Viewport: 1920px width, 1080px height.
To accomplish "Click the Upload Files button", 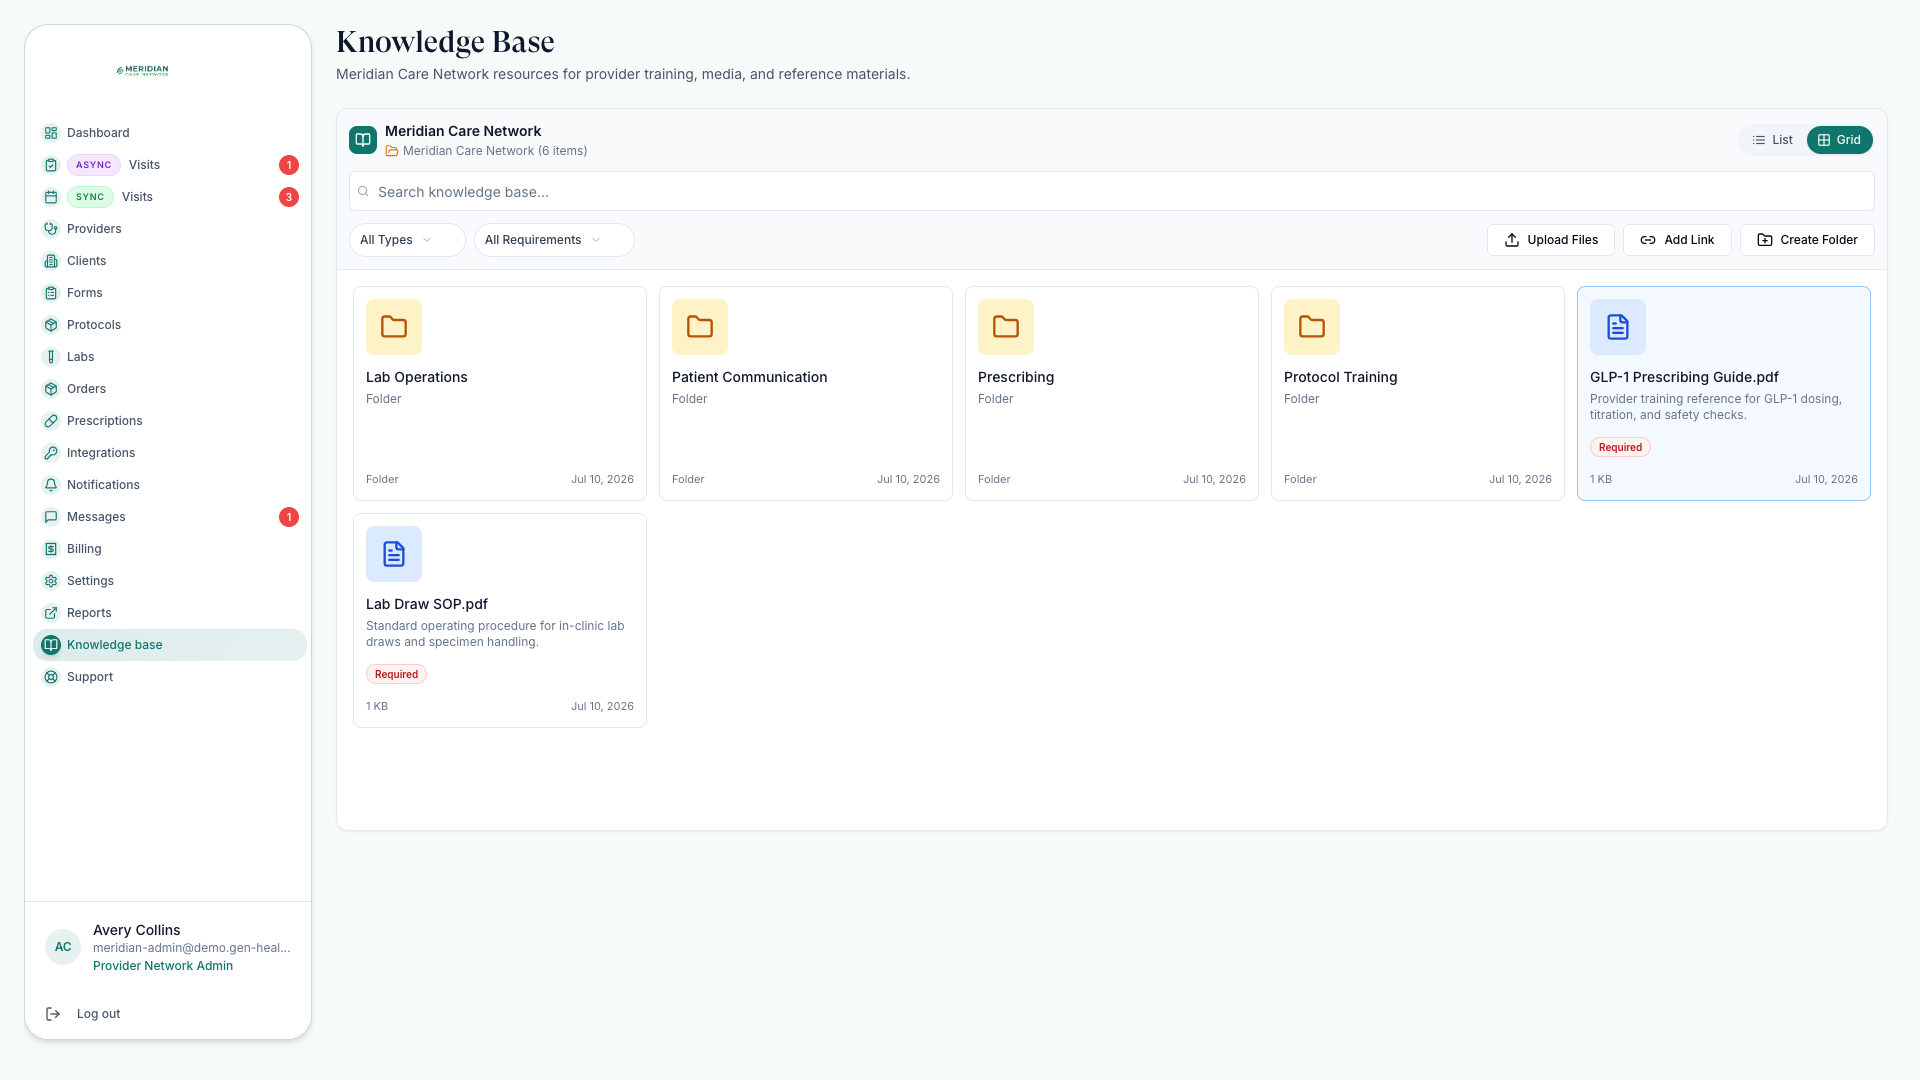I will (x=1551, y=240).
